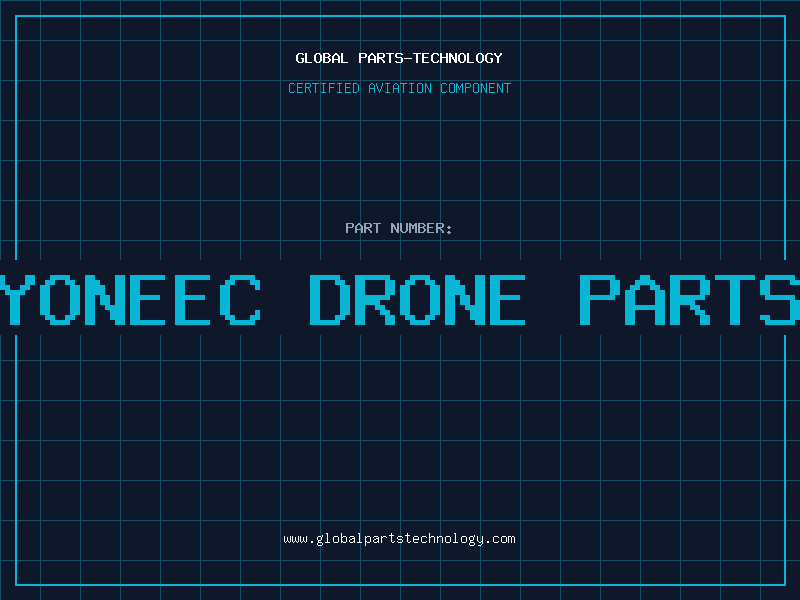Select the large word YONEEC
The image size is (800, 600).
click(130, 300)
